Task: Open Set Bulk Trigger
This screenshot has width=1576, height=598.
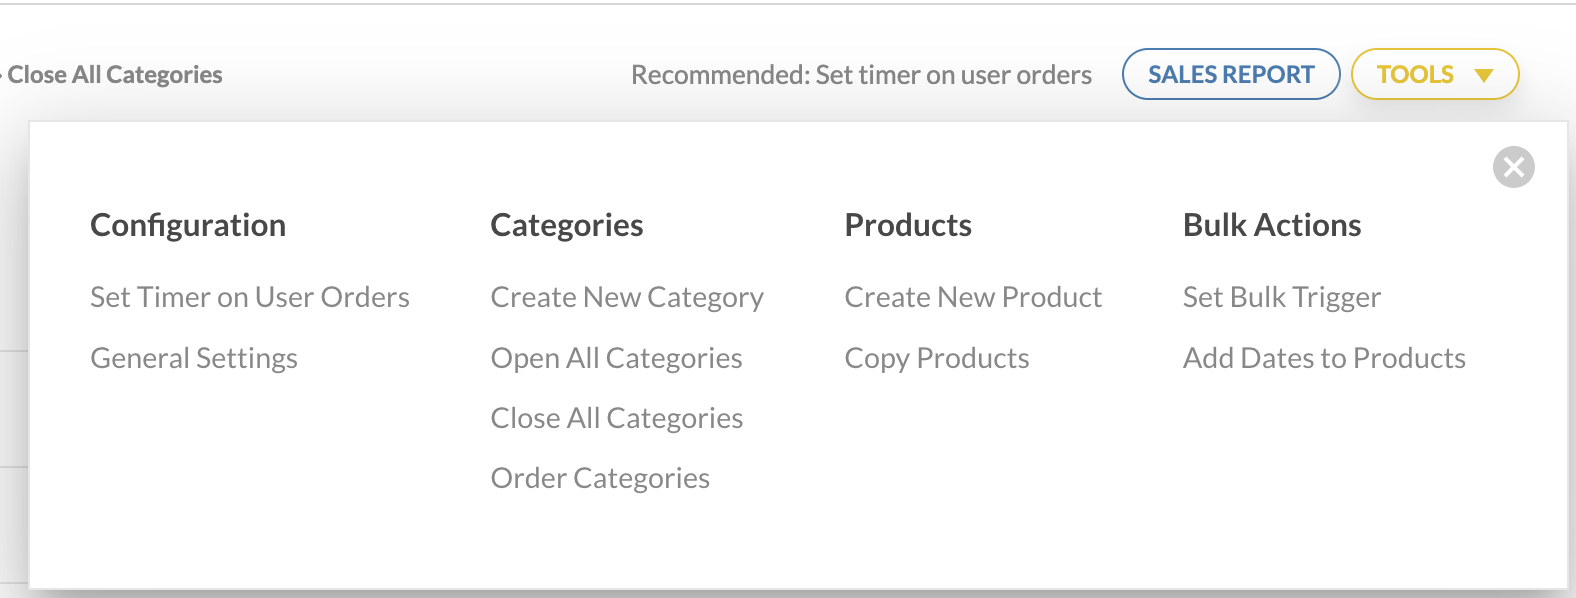Action: click(x=1282, y=298)
